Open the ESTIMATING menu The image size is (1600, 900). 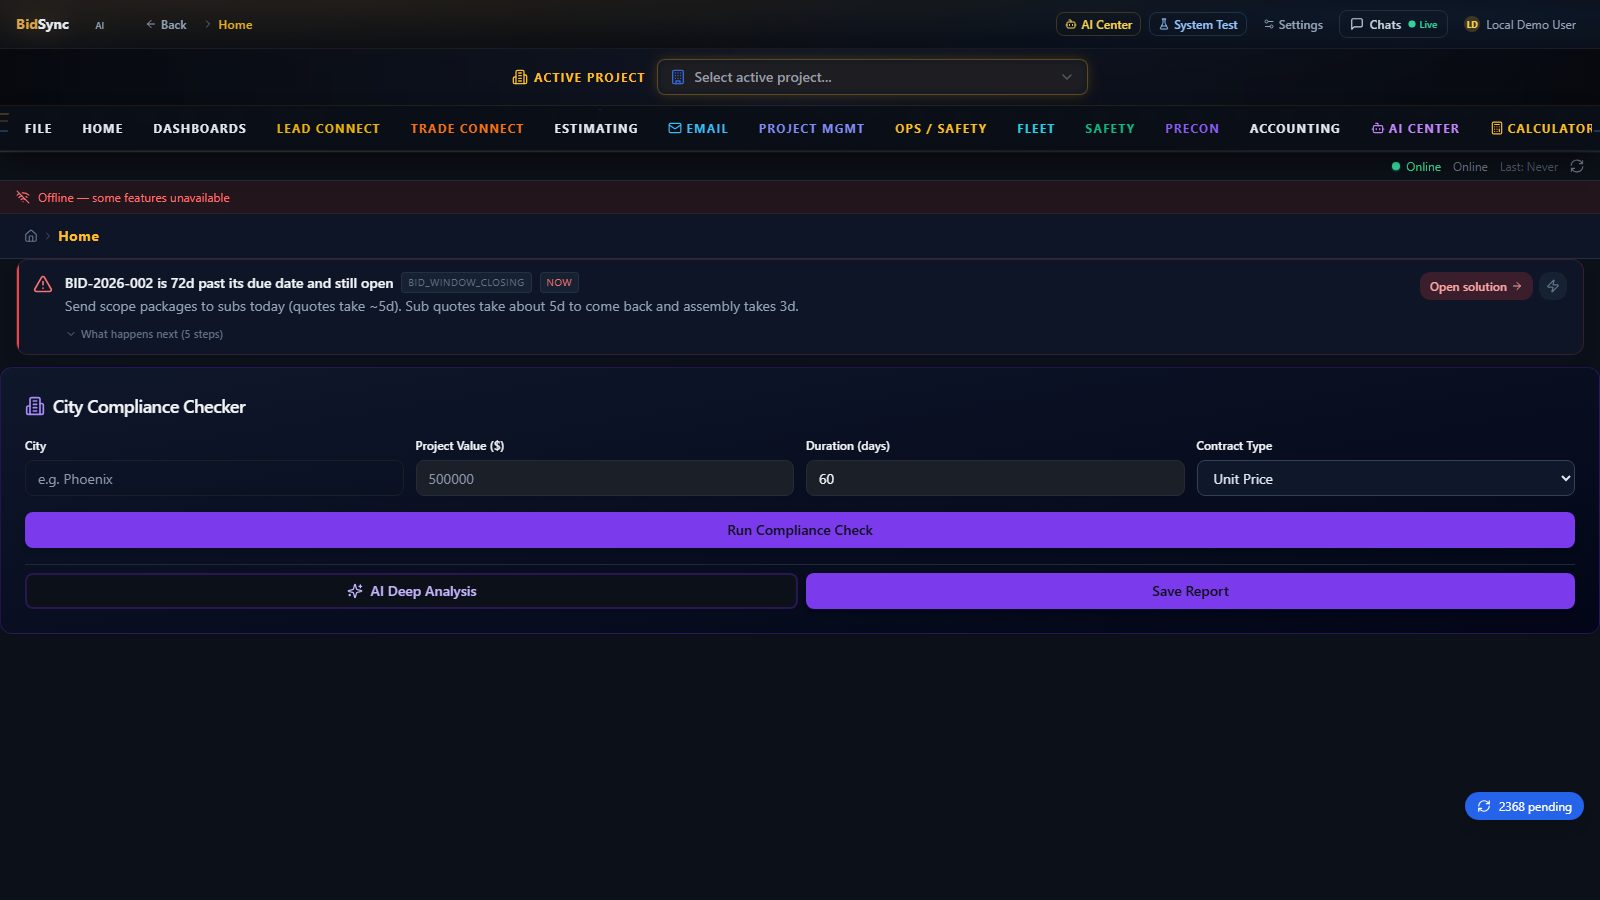coord(596,128)
